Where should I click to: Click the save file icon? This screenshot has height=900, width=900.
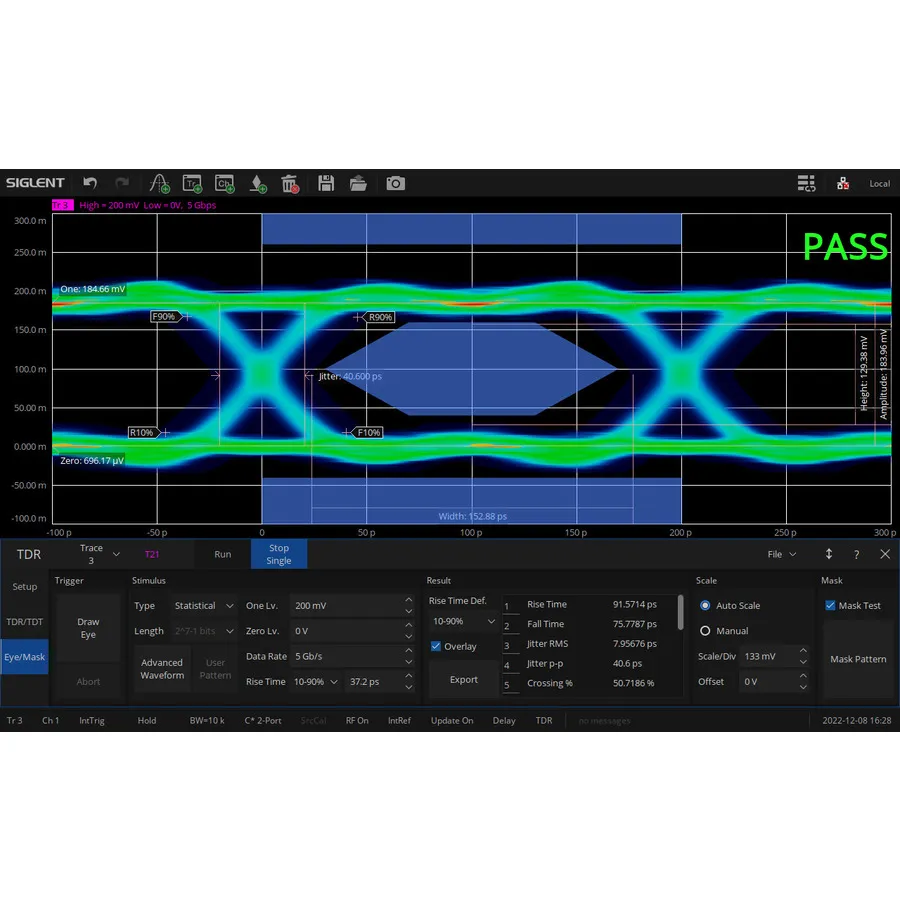click(326, 183)
